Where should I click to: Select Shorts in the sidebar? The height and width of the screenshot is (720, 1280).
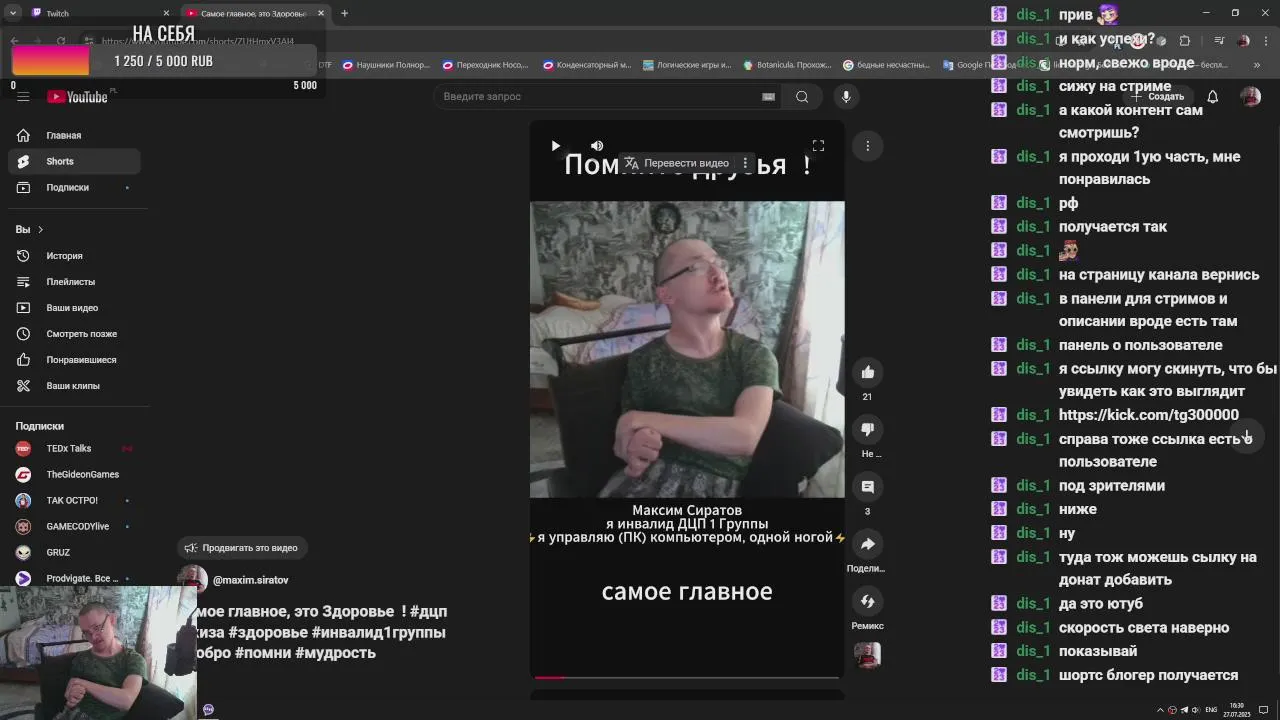point(75,161)
